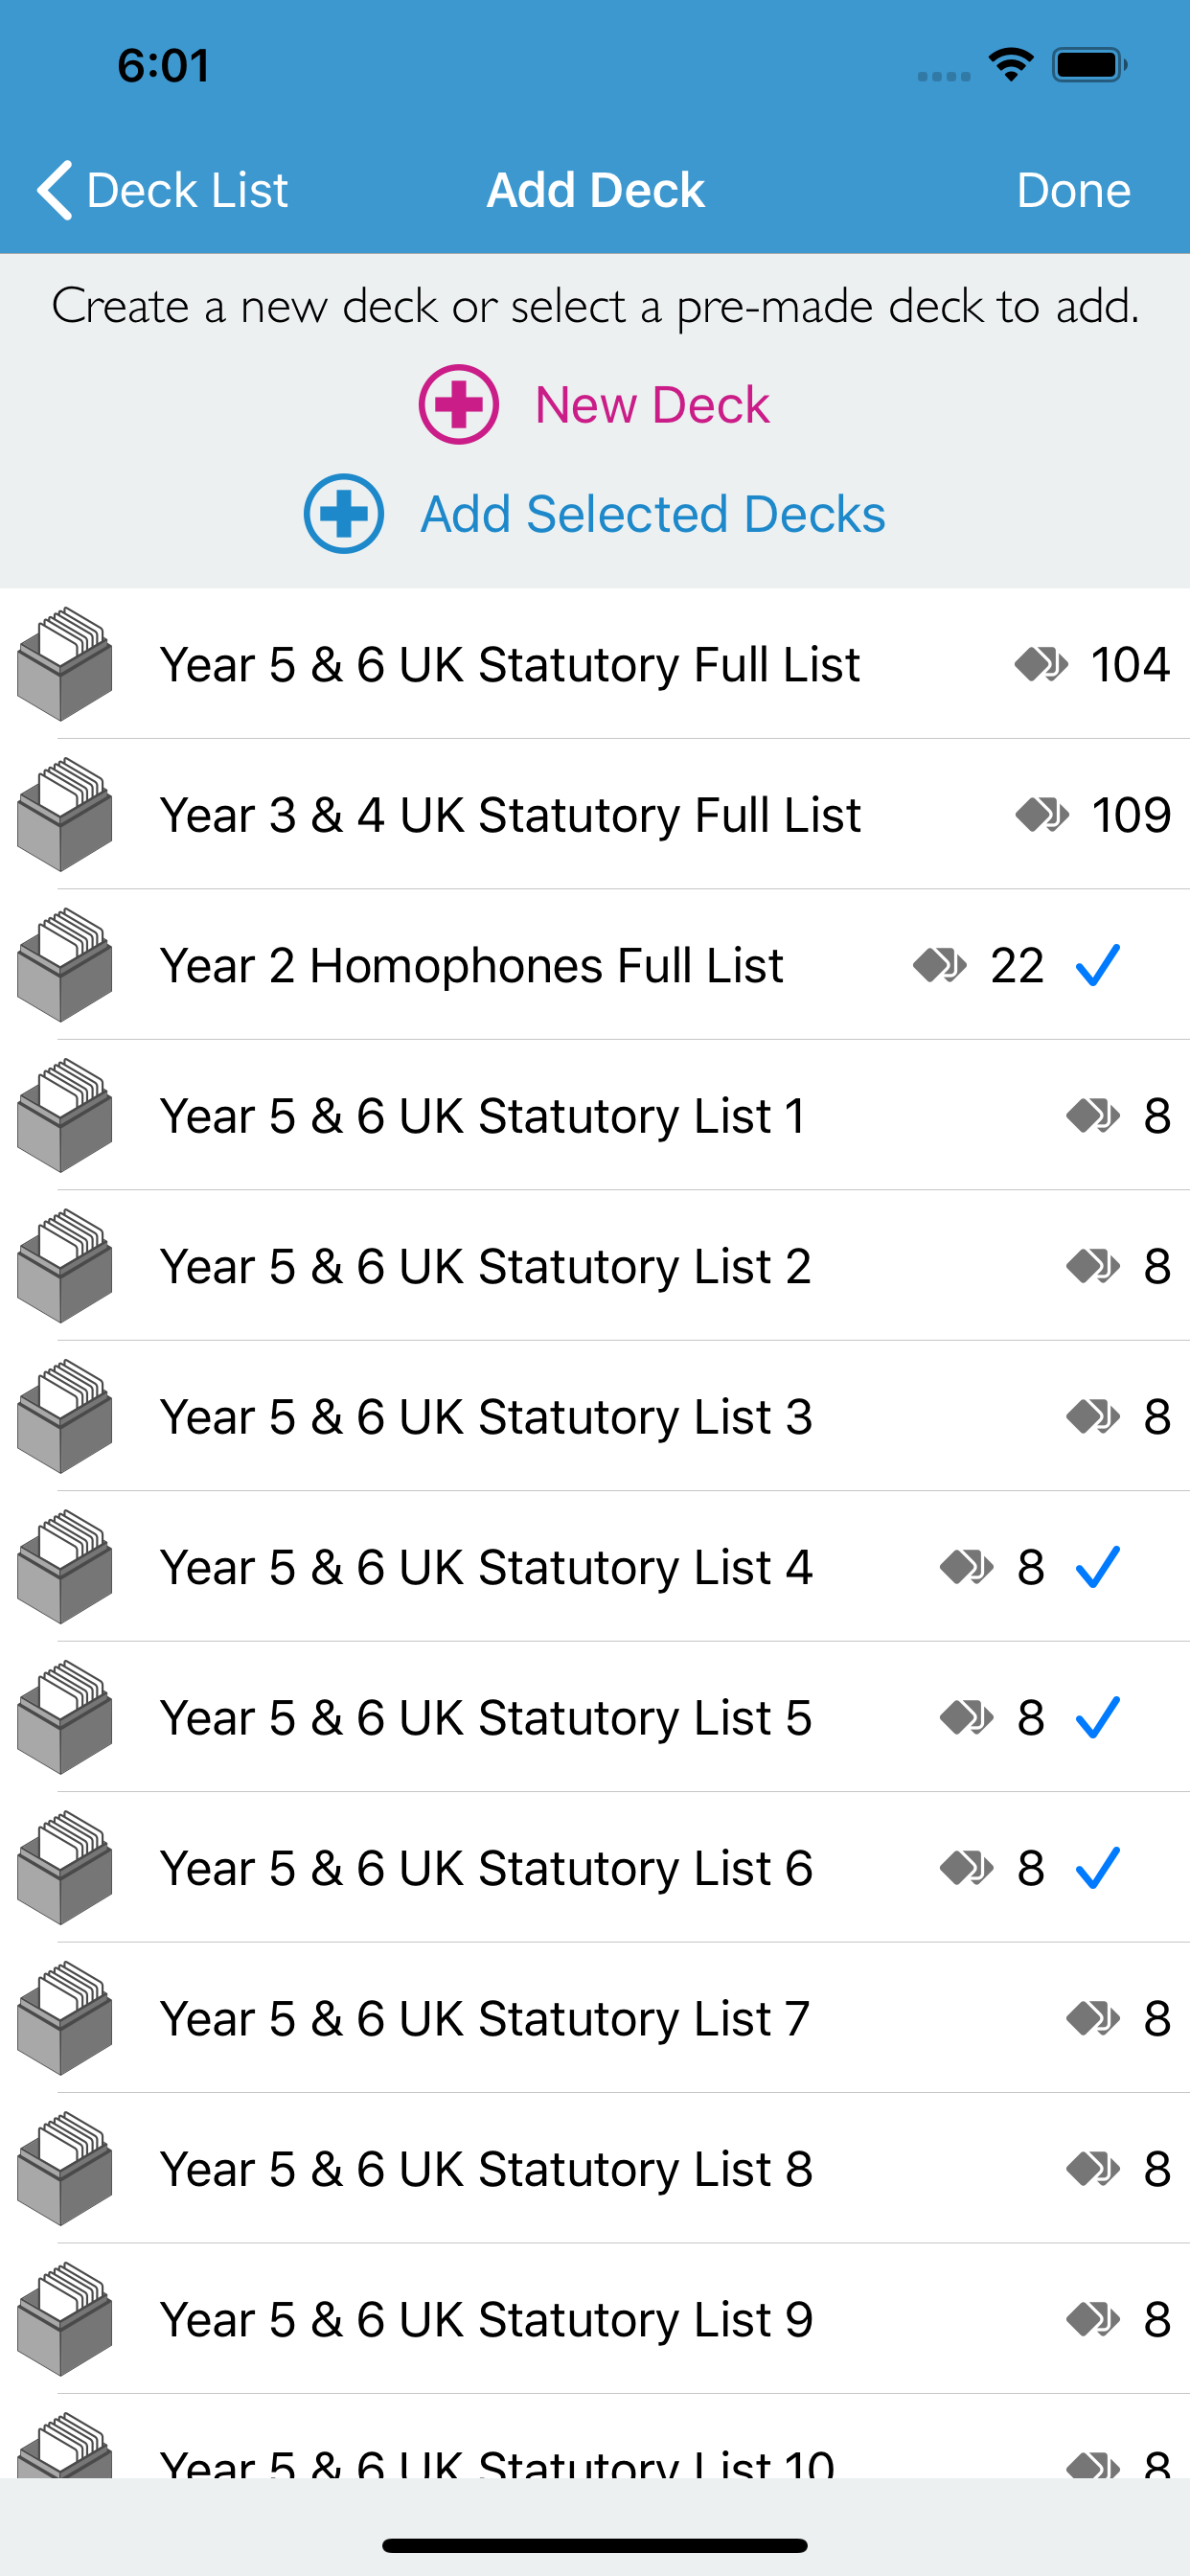Uncheck Year 5 & 6 Statutory List 6 checkmark

pos(1097,1868)
